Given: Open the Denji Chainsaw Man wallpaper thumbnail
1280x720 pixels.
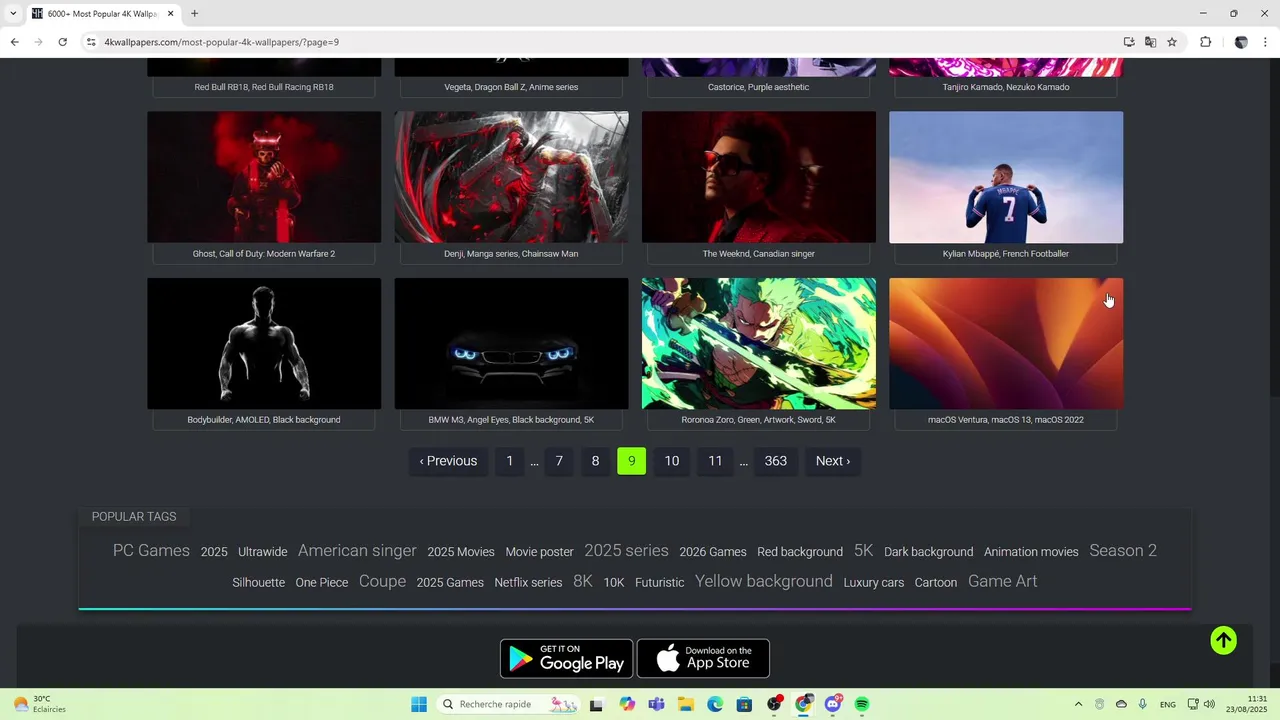Looking at the screenshot, I should point(511,177).
